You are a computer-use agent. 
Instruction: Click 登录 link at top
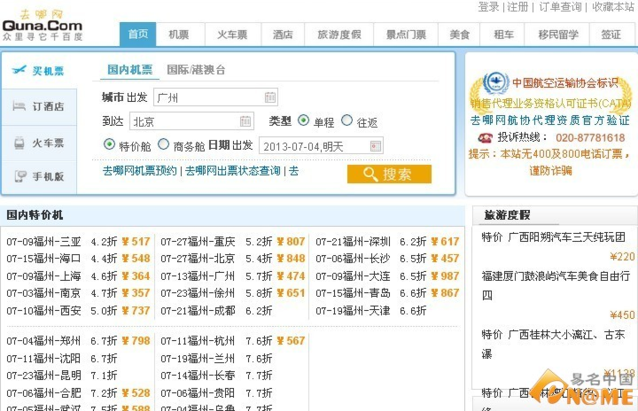tap(488, 7)
